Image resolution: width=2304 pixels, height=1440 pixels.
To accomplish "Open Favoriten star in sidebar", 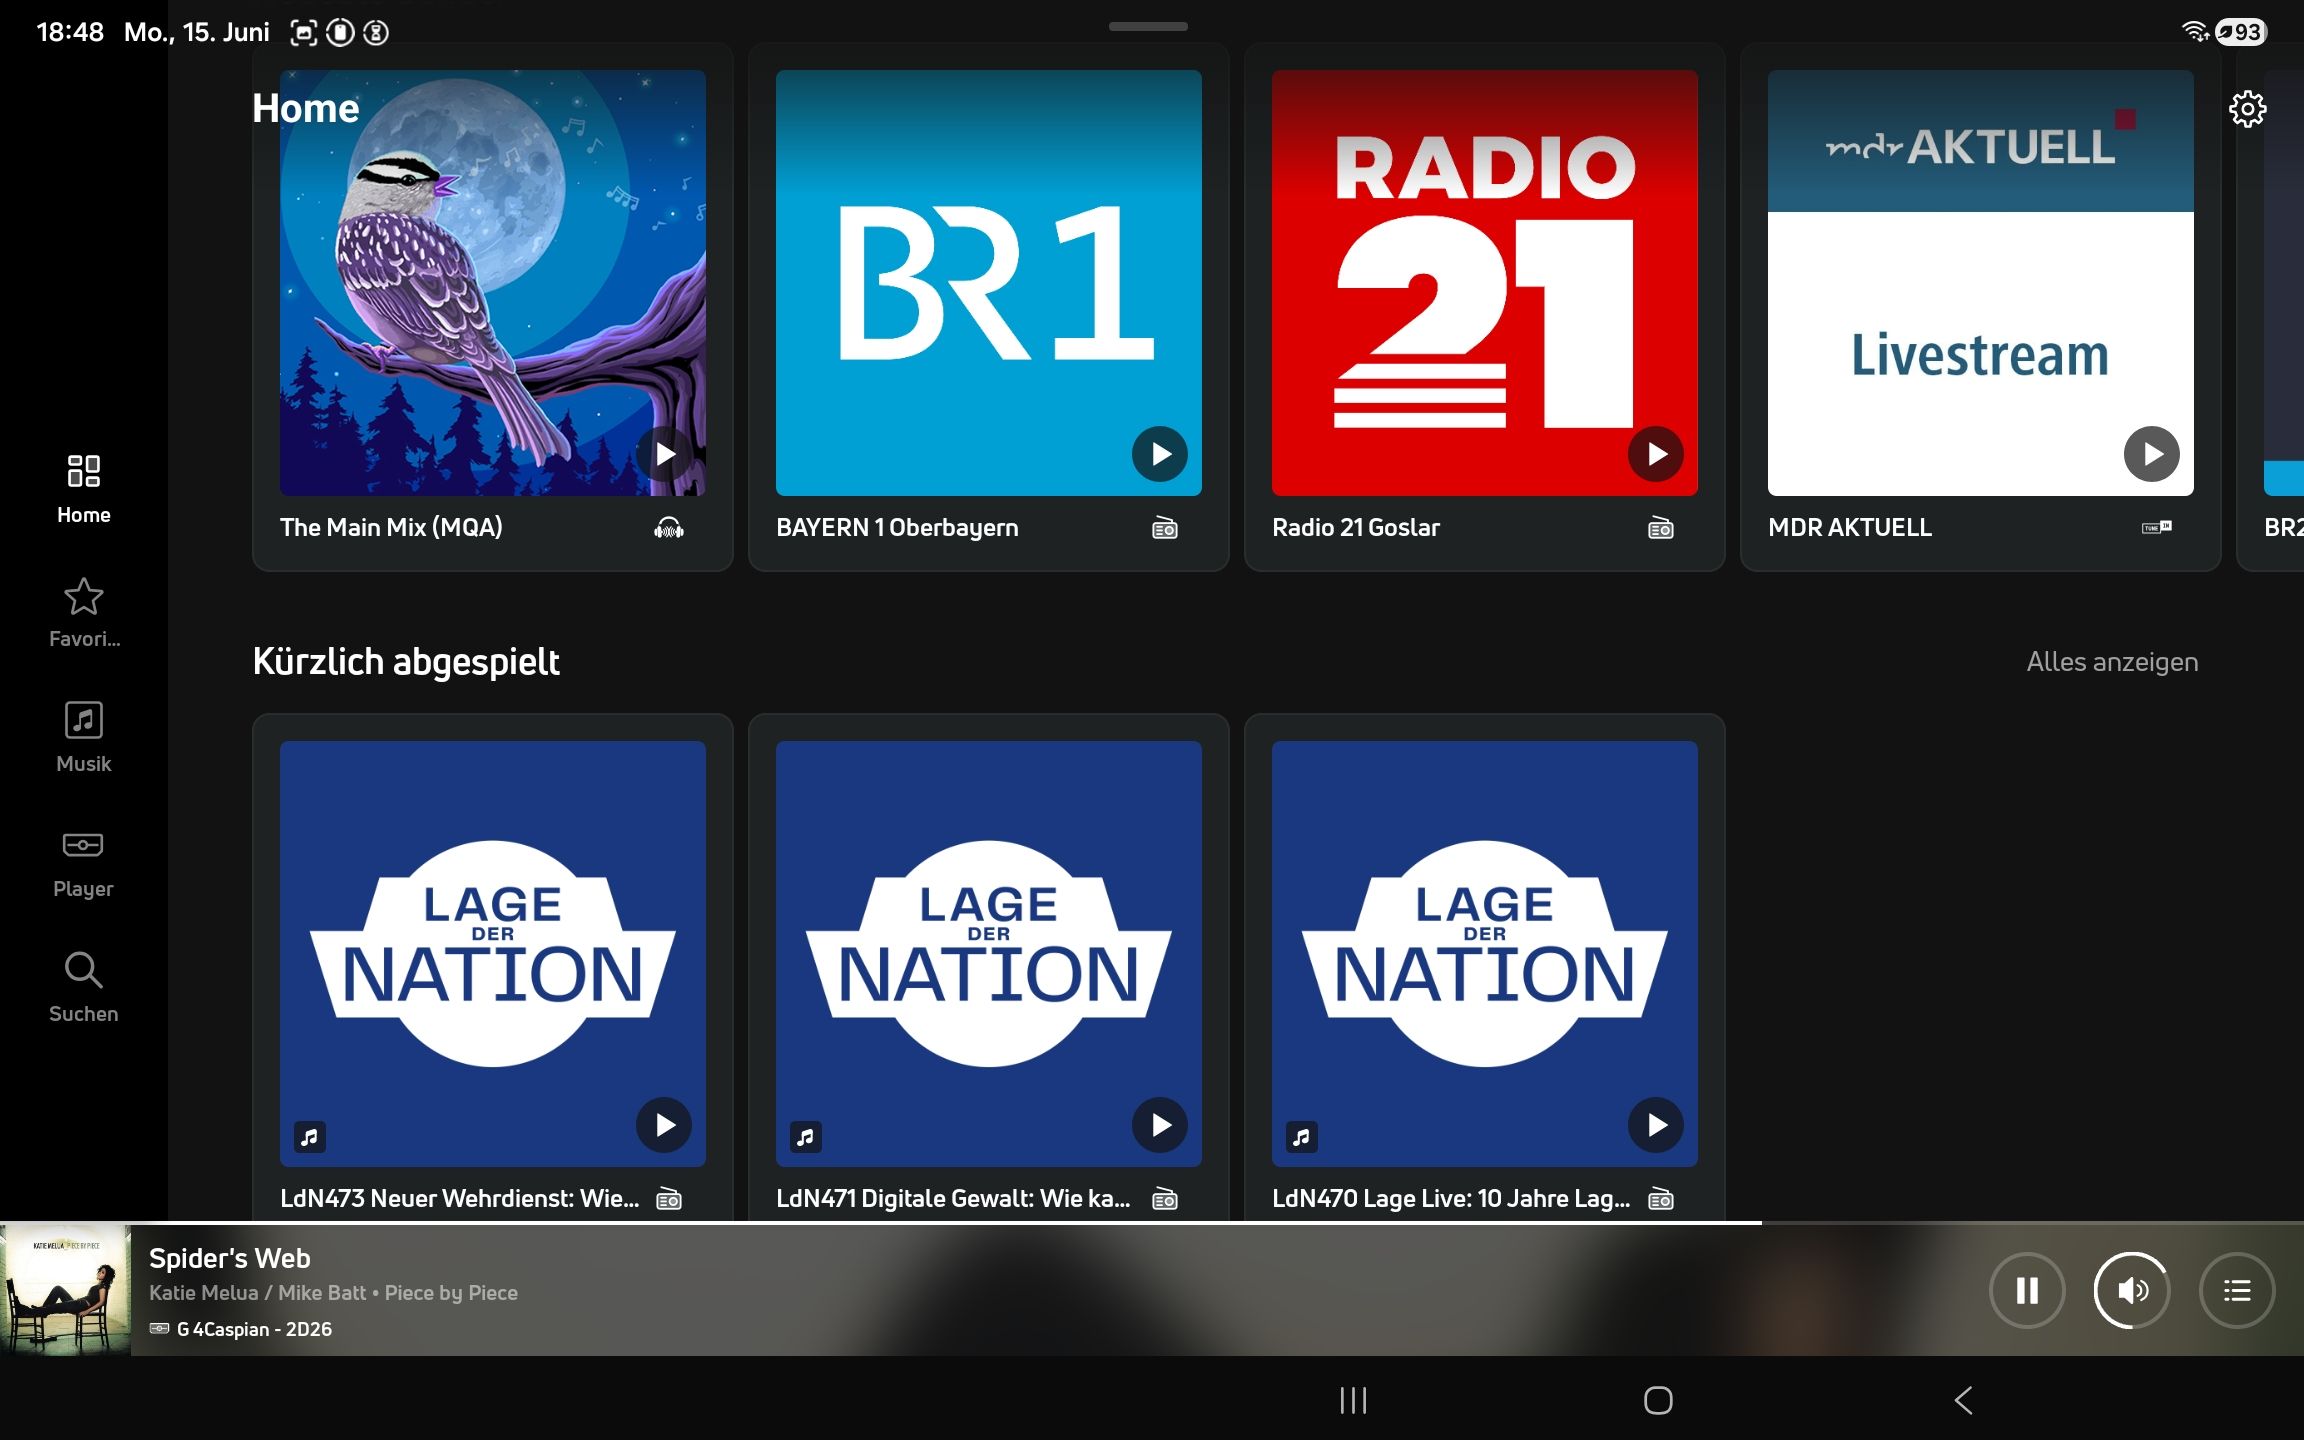I will tap(84, 613).
